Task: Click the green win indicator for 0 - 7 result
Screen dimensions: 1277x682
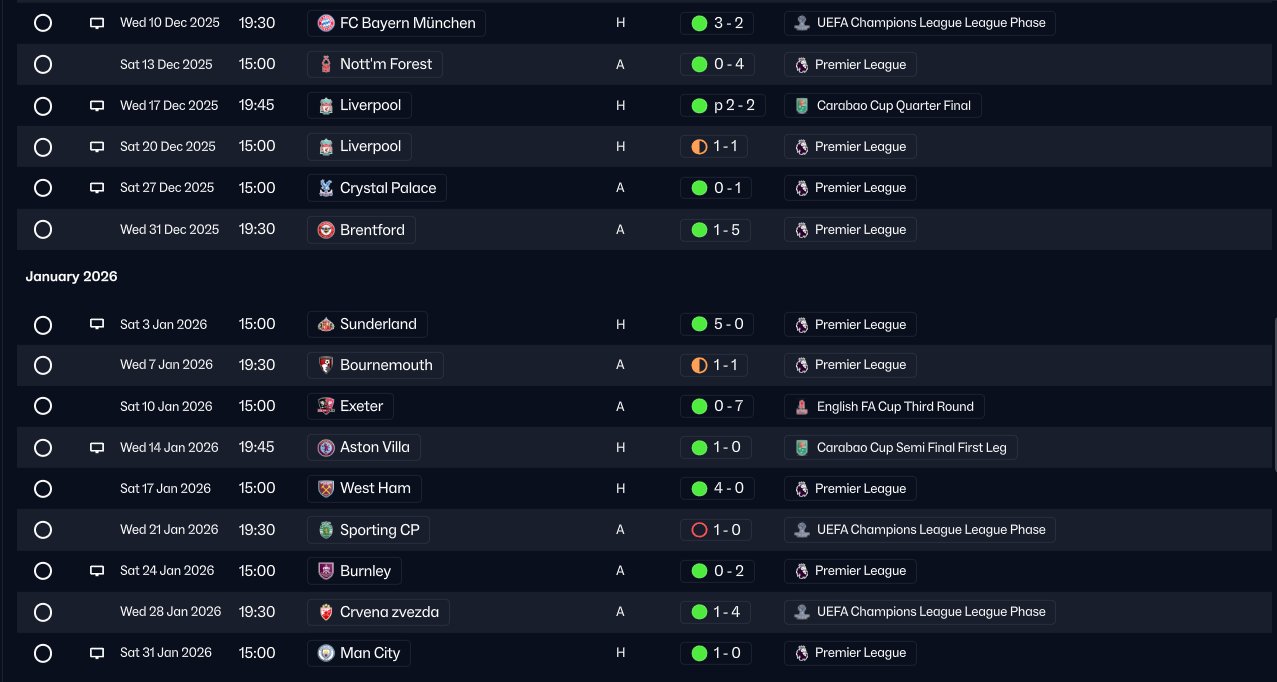Action: tap(699, 406)
